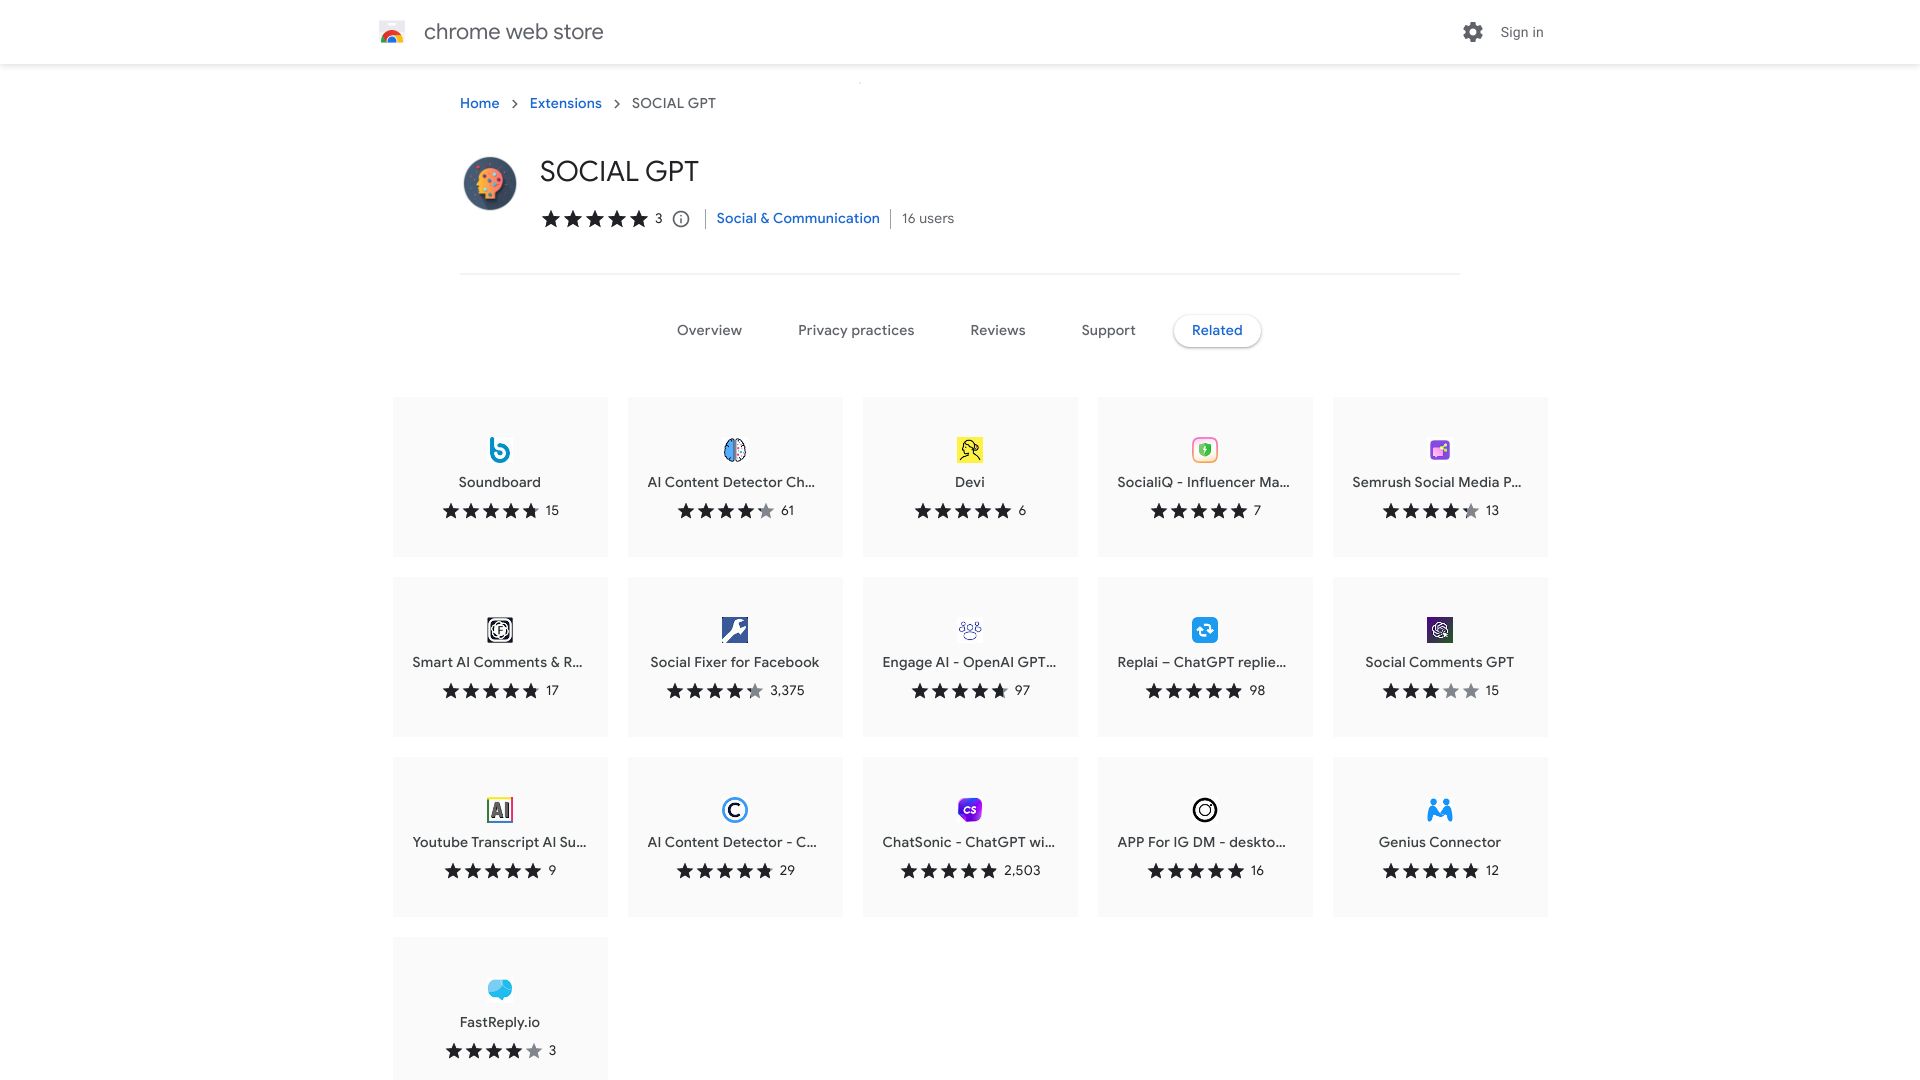Click the Social & Communication category link

point(798,219)
